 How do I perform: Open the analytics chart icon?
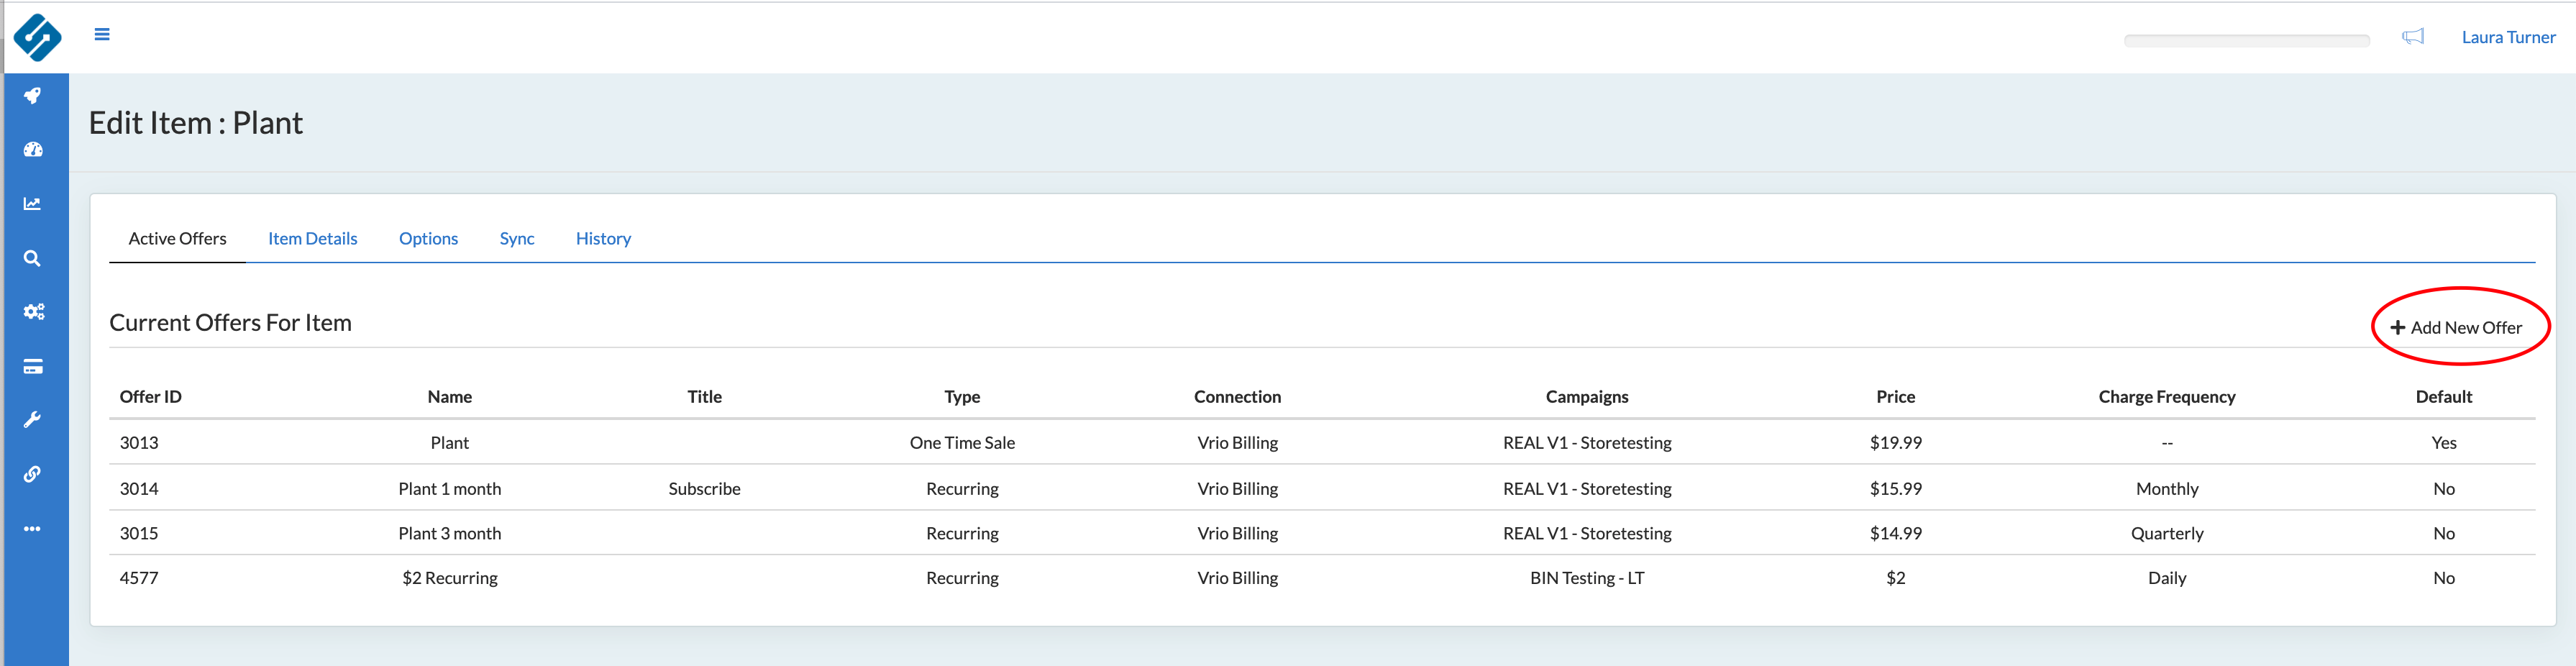point(33,204)
